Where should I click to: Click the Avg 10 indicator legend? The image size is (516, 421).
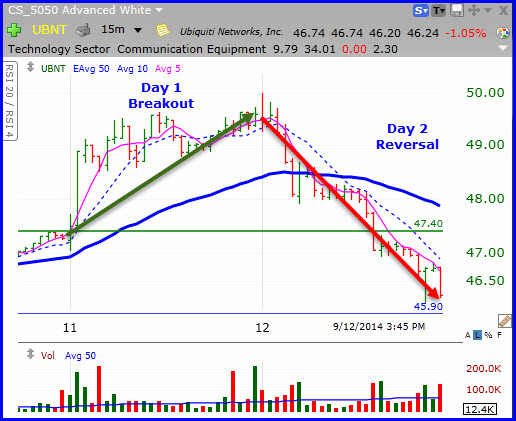point(132,69)
